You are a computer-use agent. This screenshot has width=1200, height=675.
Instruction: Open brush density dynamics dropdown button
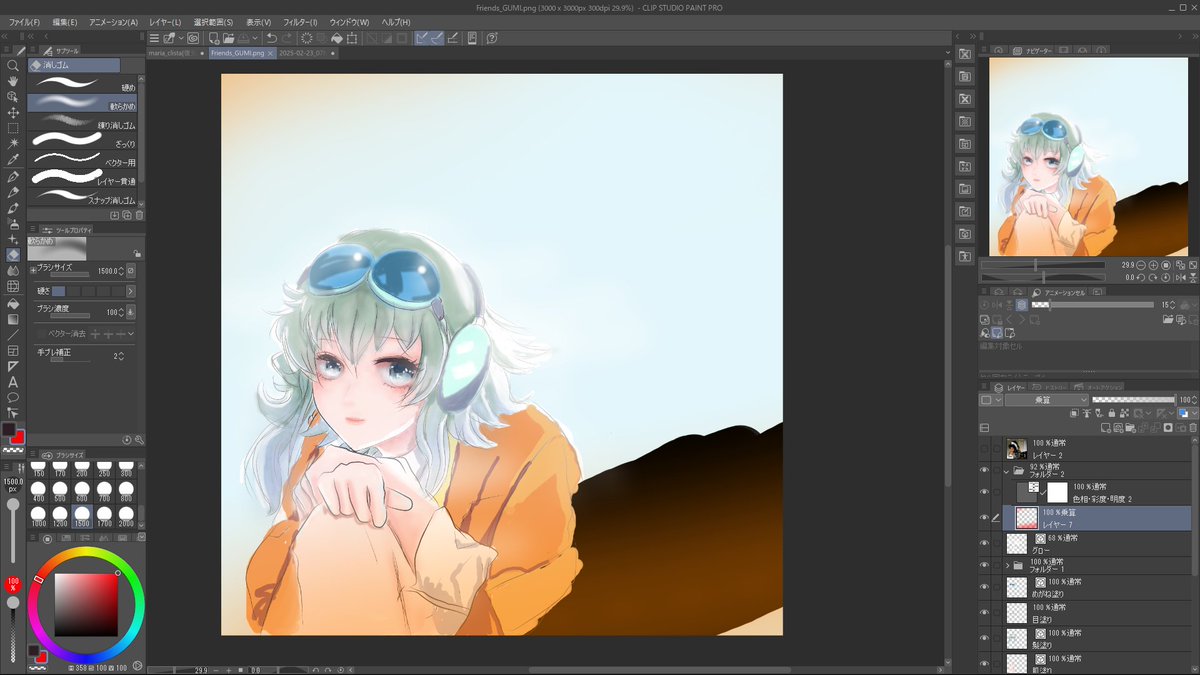point(132,313)
